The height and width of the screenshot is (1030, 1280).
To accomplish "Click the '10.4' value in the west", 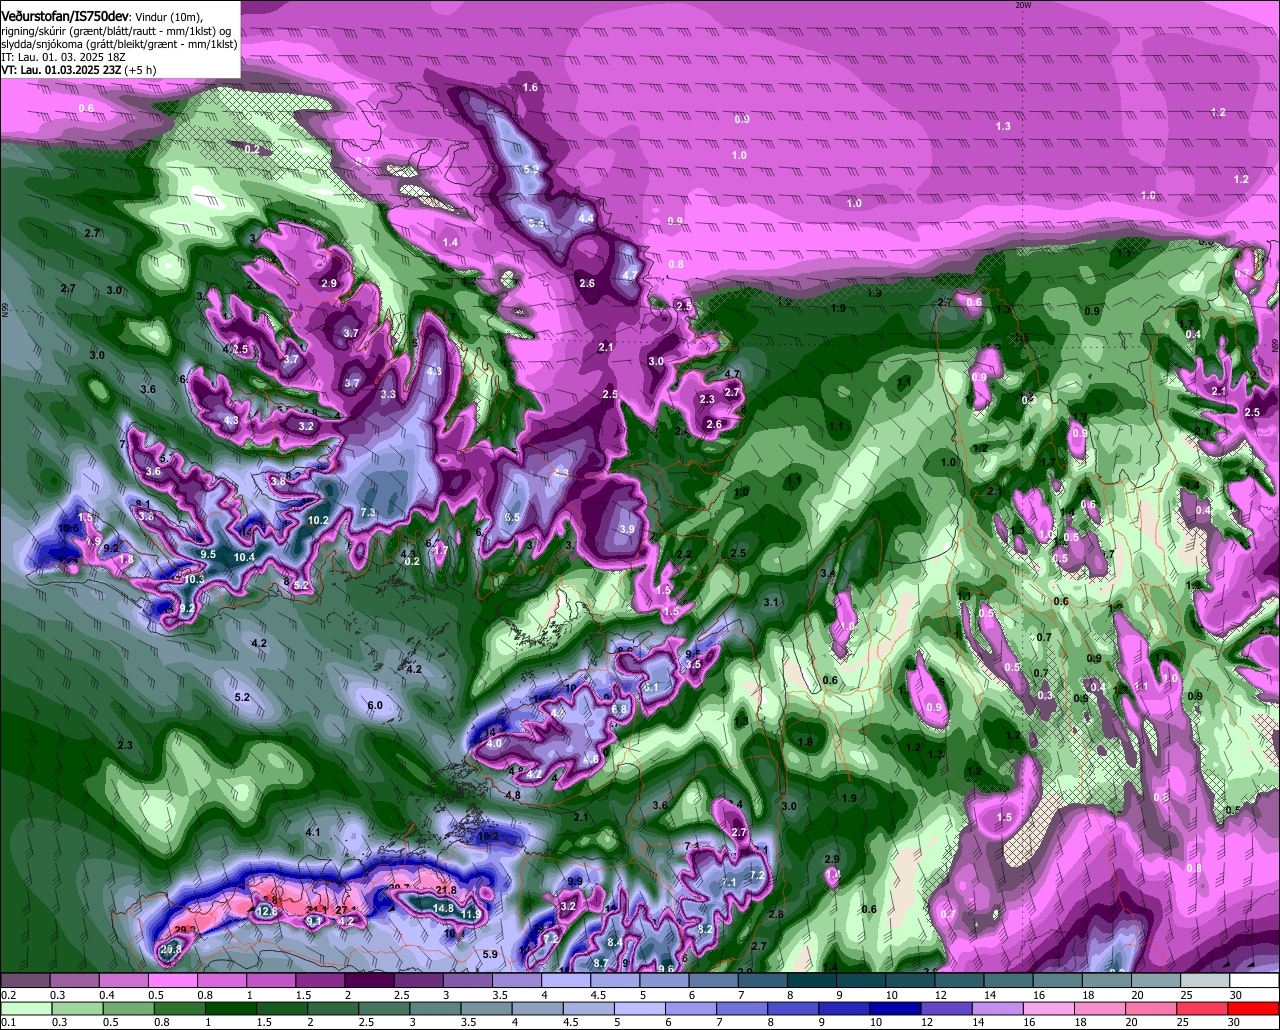I will (x=244, y=557).
